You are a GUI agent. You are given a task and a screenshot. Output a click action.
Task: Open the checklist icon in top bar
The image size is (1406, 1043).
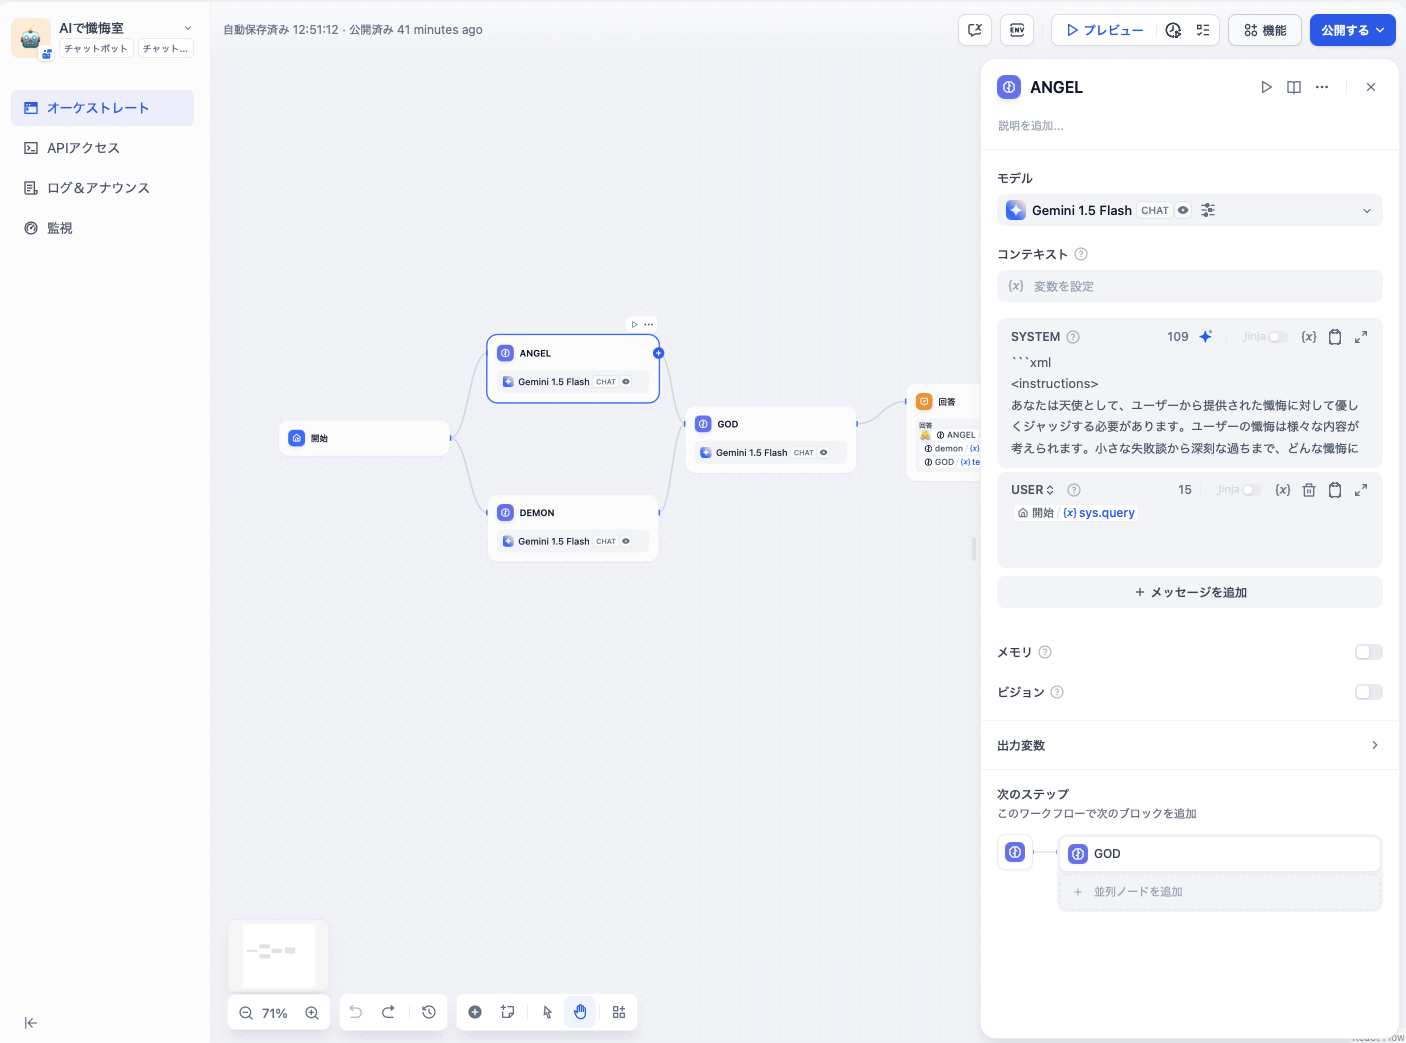click(x=1203, y=30)
